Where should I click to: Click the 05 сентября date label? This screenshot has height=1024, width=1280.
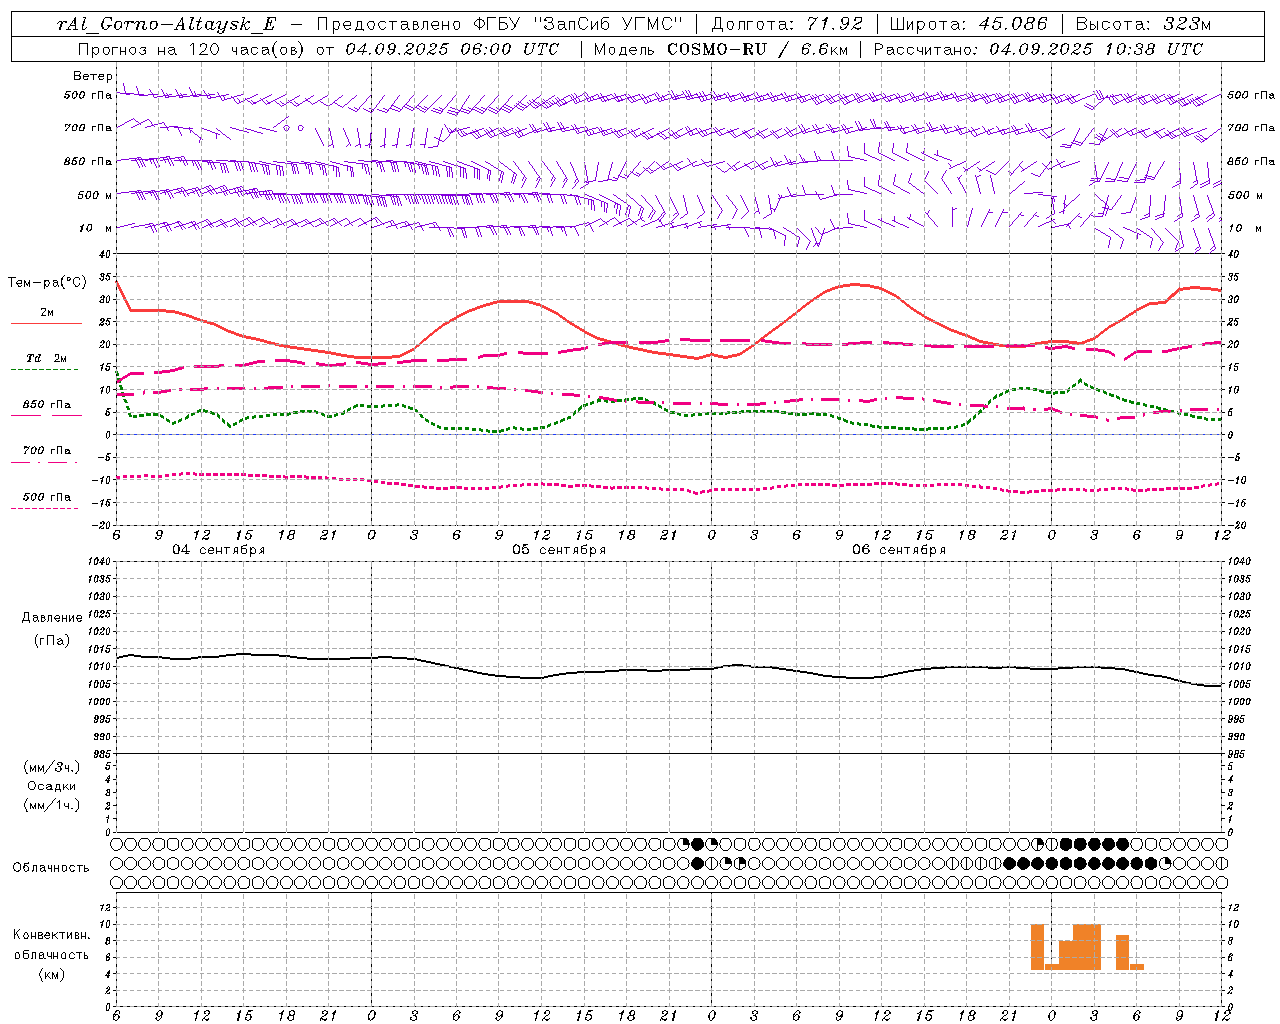[559, 550]
